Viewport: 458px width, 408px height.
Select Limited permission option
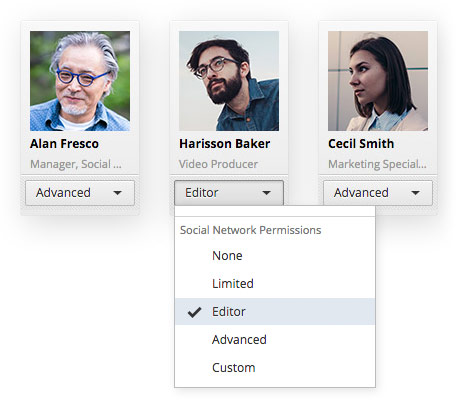click(x=275, y=284)
